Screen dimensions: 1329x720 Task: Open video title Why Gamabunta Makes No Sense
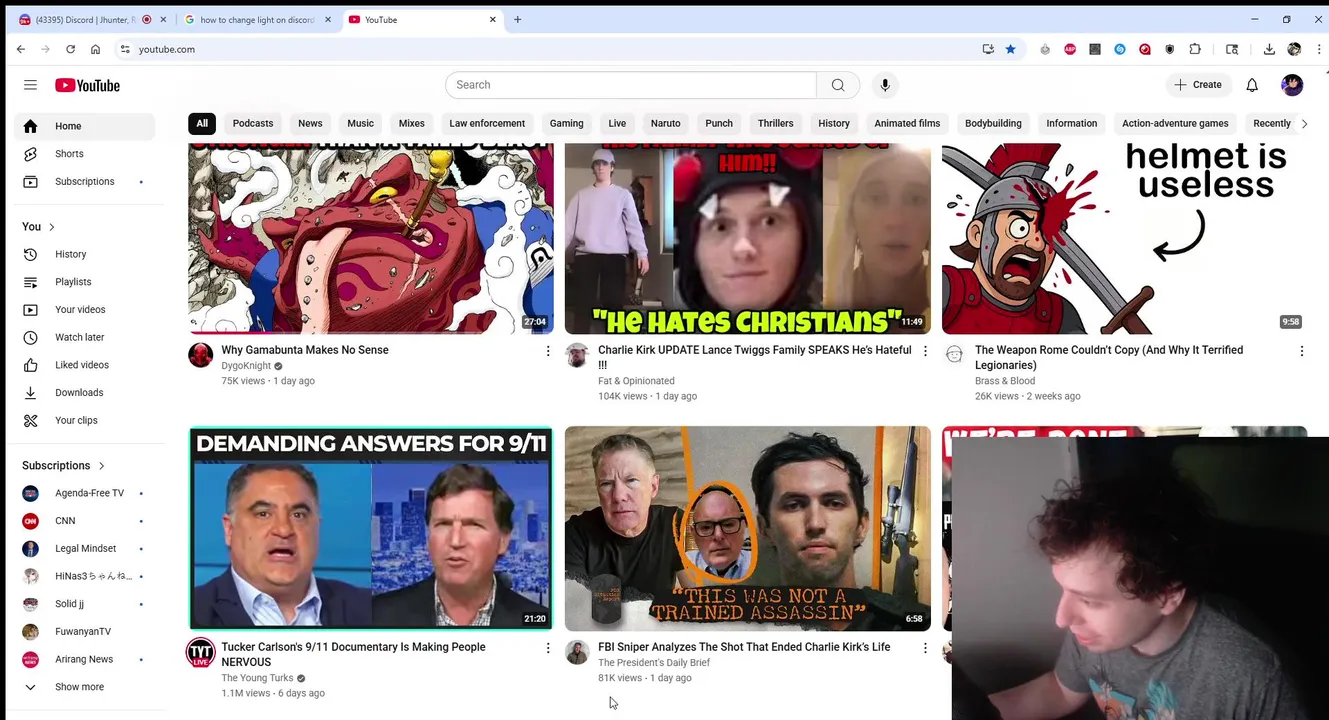tap(305, 350)
